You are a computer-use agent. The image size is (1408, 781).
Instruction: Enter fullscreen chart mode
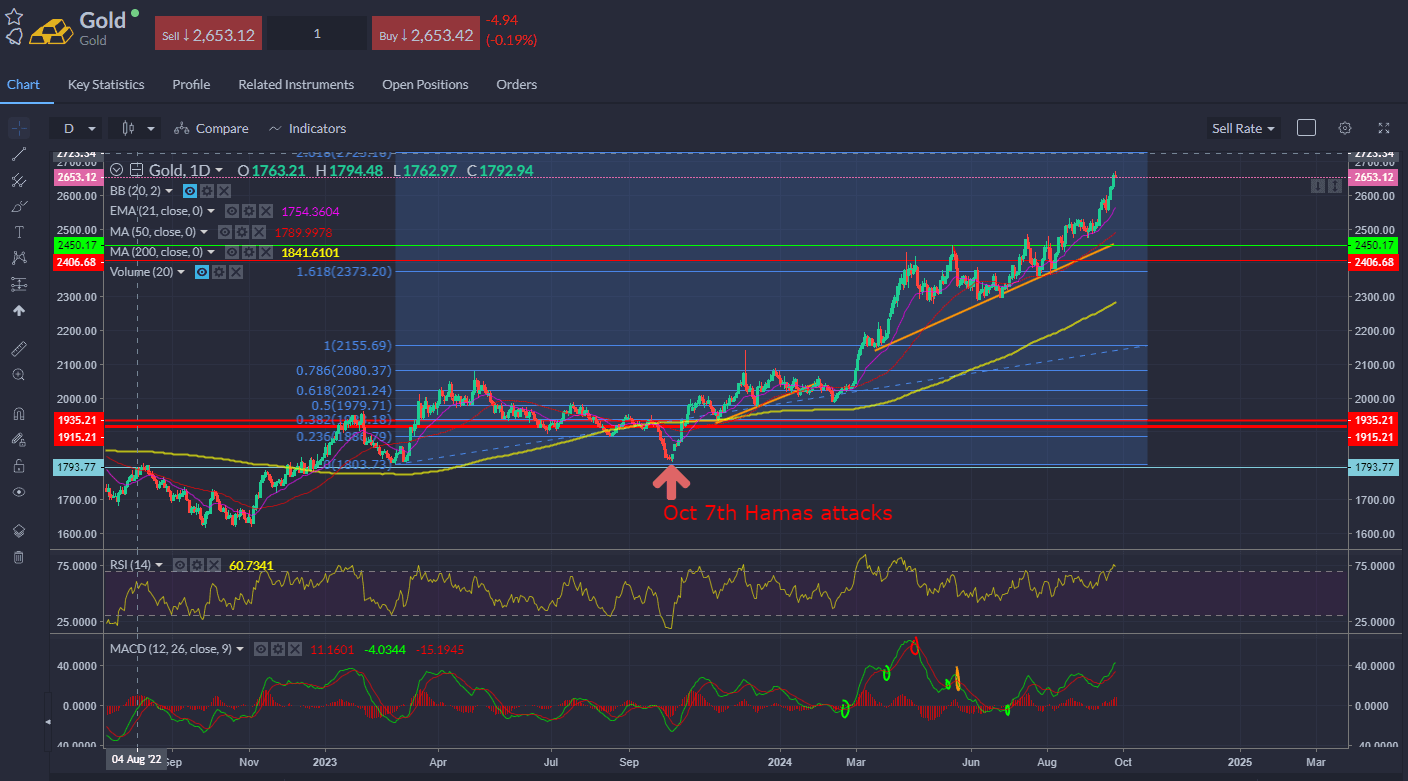tap(1384, 128)
